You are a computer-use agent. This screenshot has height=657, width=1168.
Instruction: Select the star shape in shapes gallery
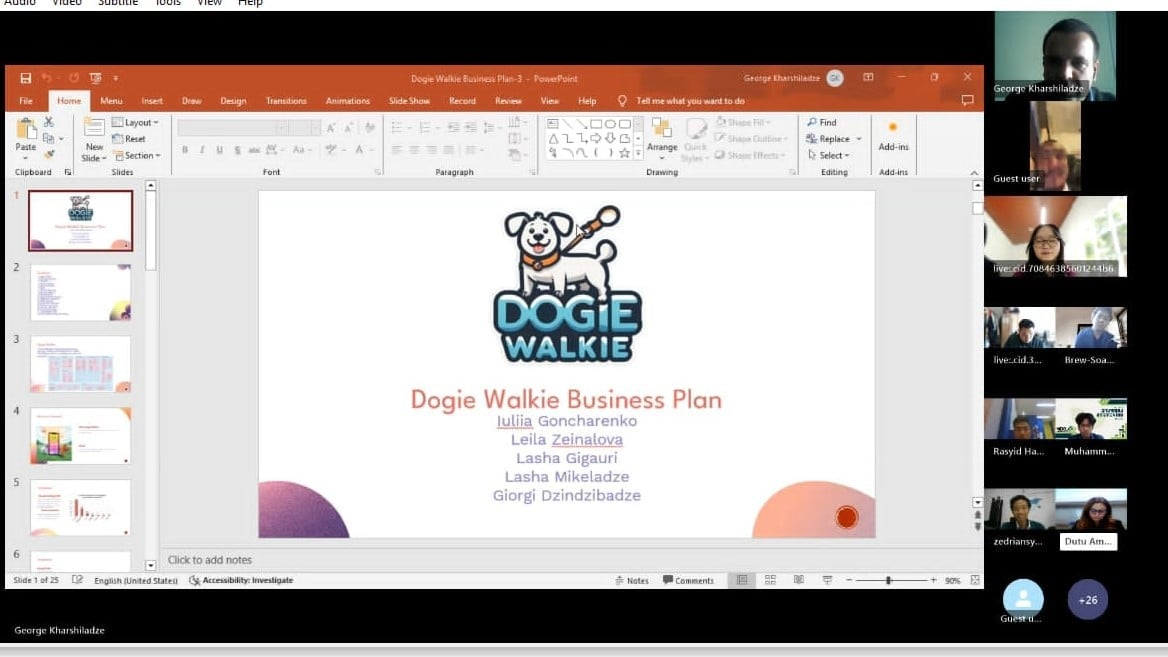(x=625, y=153)
